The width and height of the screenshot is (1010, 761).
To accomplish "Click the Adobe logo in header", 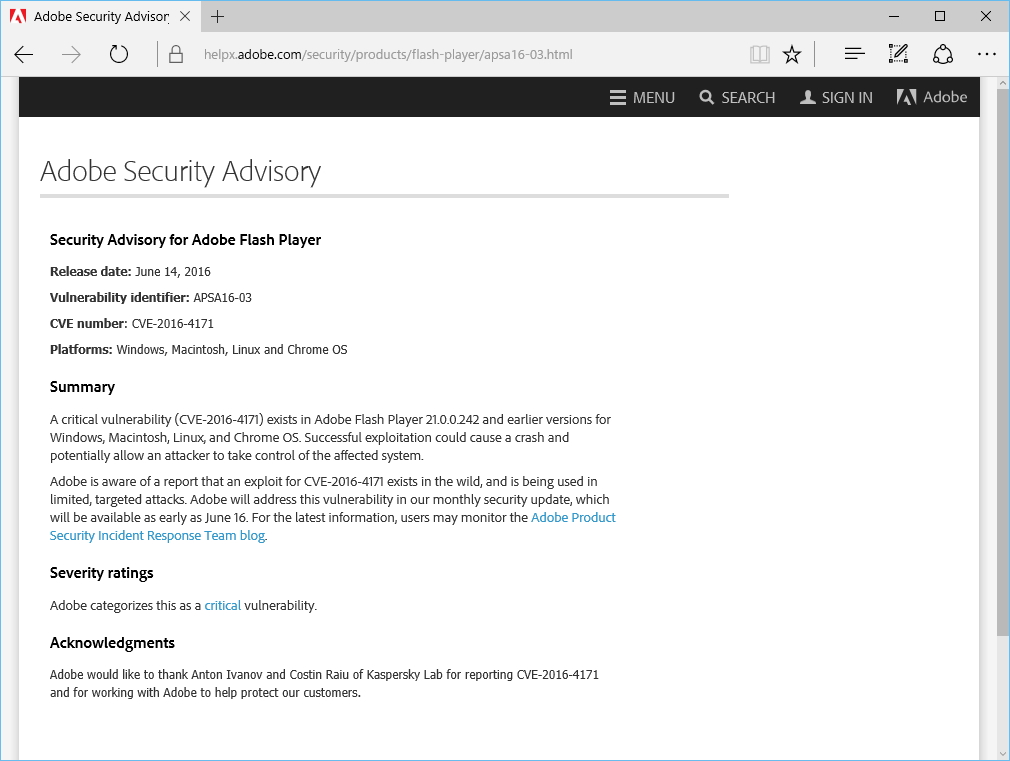I will pos(932,97).
